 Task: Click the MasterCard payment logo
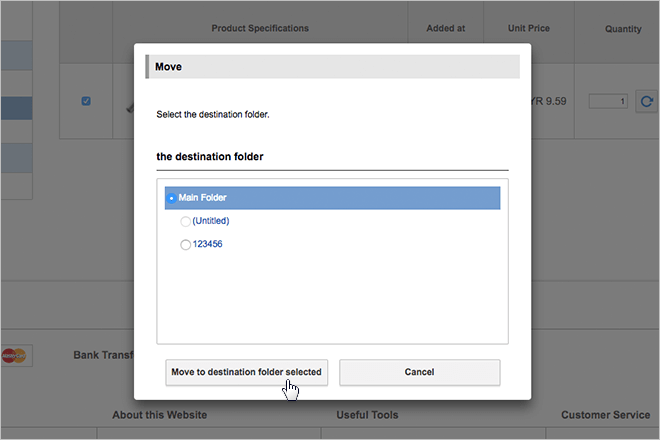(15, 355)
